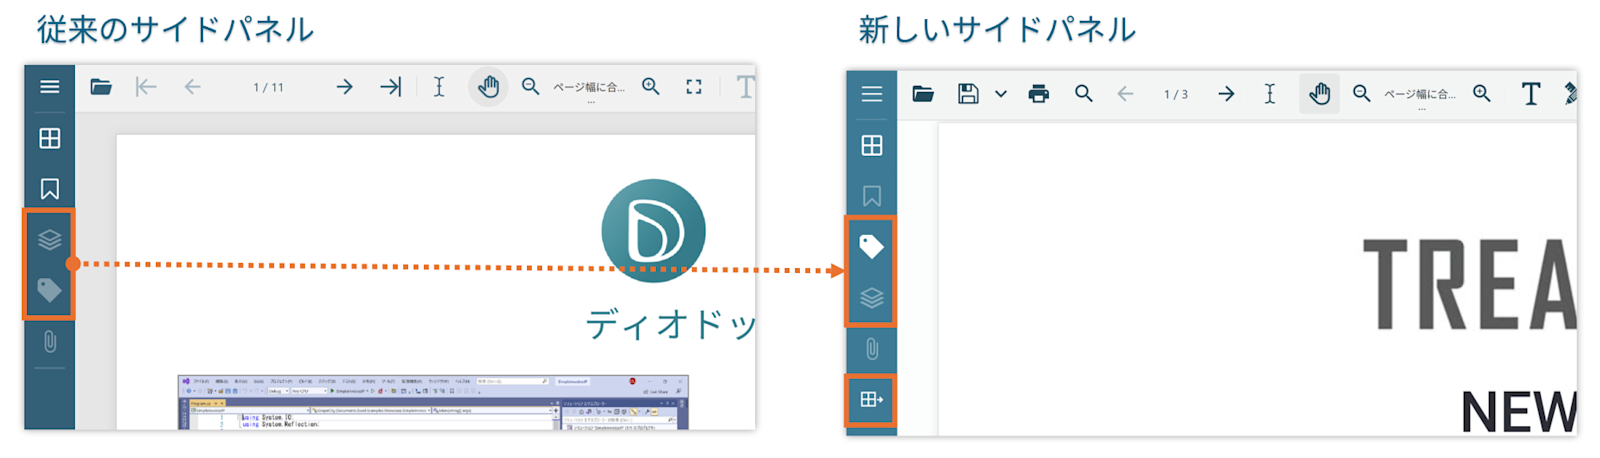Image resolution: width=1600 pixels, height=458 pixels.
Task: Activate the hand pan tool, left viewer
Action: pyautogui.click(x=488, y=87)
